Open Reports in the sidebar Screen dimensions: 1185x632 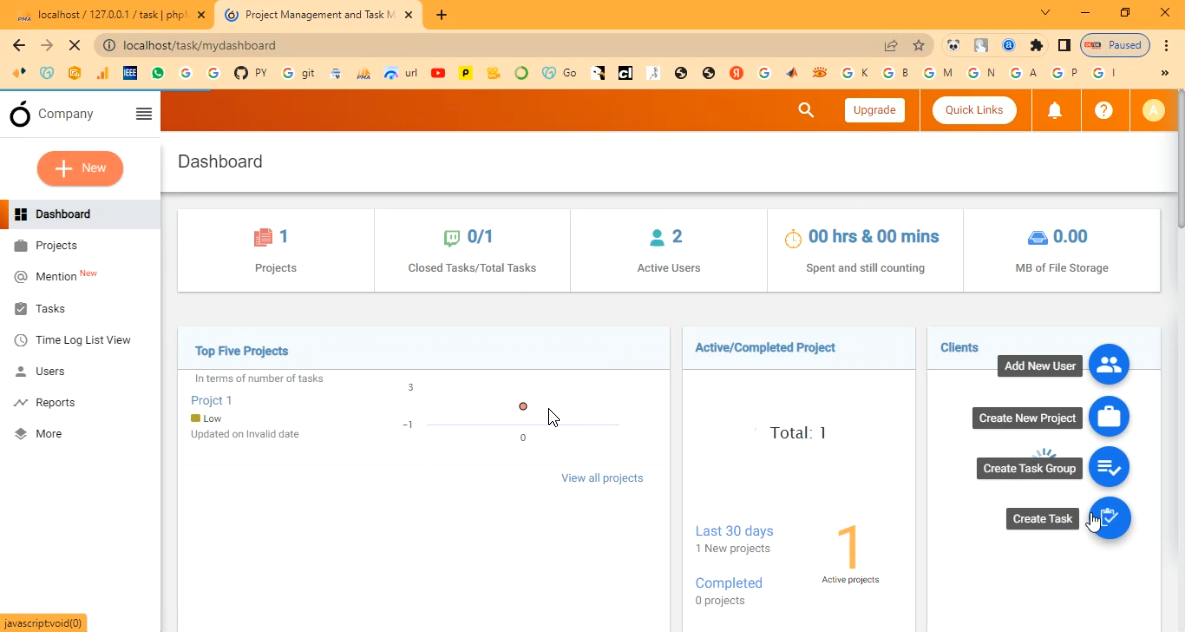[x=80, y=402]
